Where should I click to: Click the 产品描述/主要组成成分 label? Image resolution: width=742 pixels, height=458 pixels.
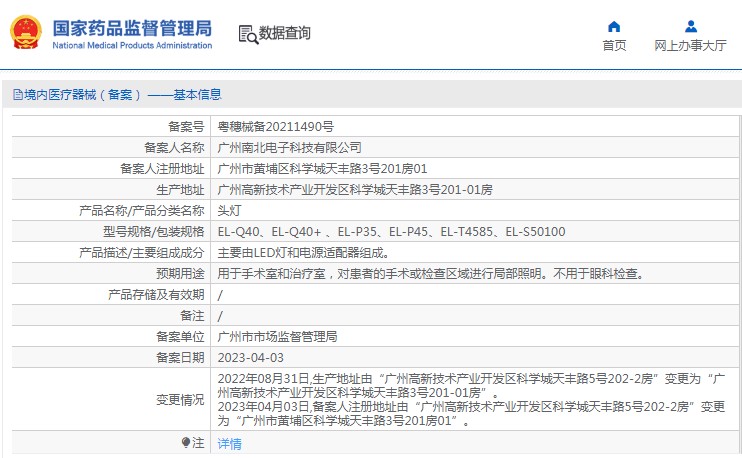pos(141,253)
